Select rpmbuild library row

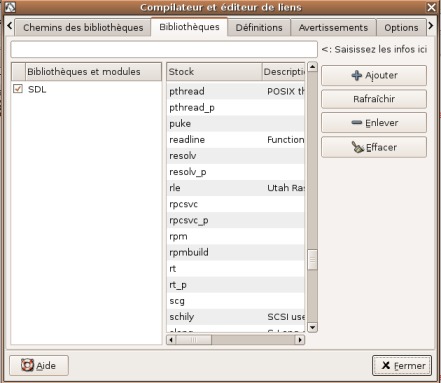click(236, 252)
